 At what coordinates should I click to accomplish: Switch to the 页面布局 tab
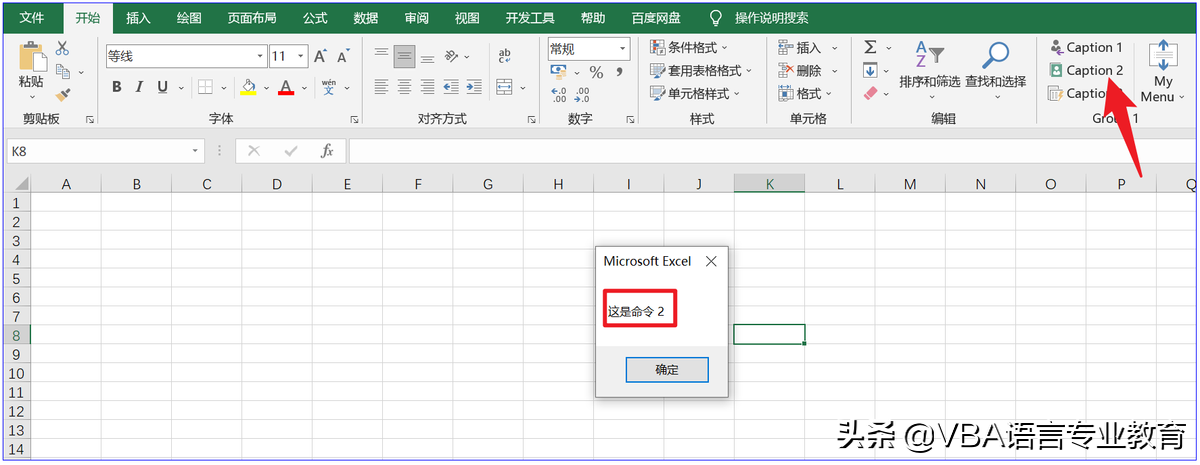[252, 18]
